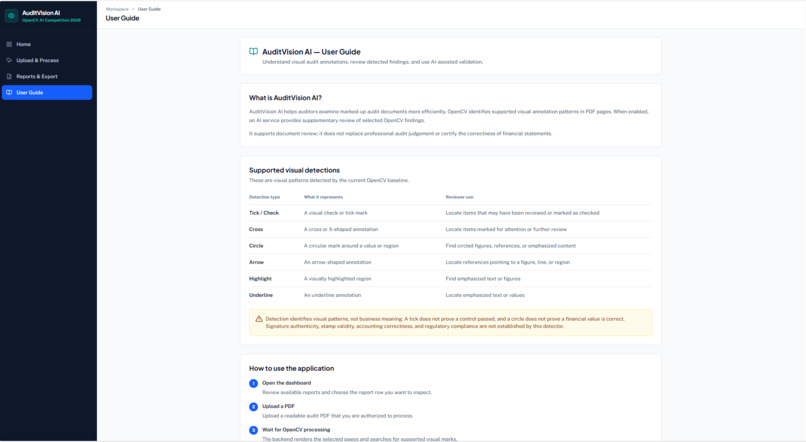
Task: Click 'Locate items marked for attention' cell
Action: click(x=506, y=229)
